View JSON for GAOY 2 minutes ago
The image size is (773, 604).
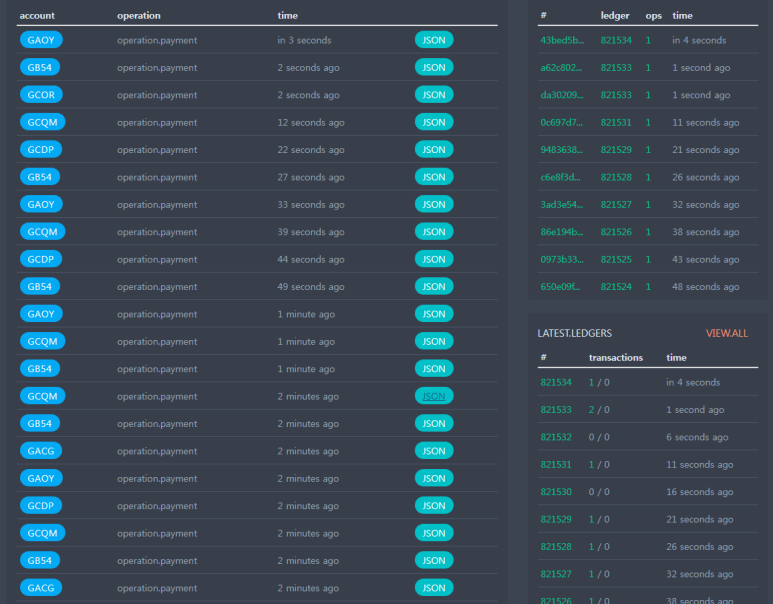pyautogui.click(x=434, y=478)
